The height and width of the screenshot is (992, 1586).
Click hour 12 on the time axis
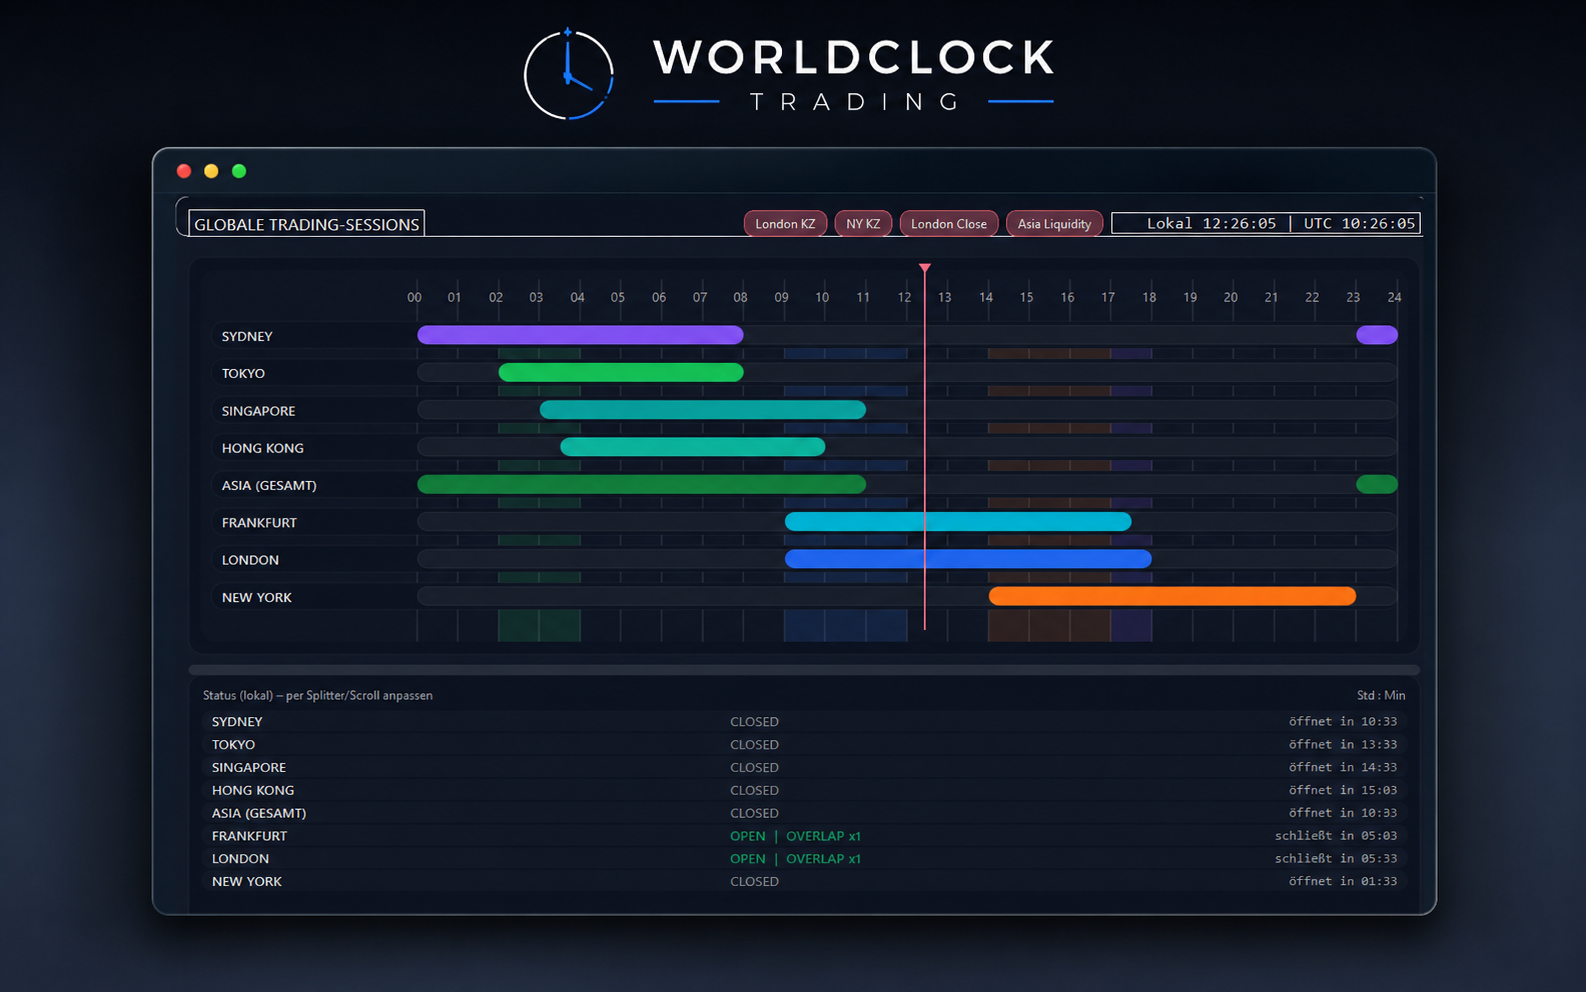(x=904, y=297)
